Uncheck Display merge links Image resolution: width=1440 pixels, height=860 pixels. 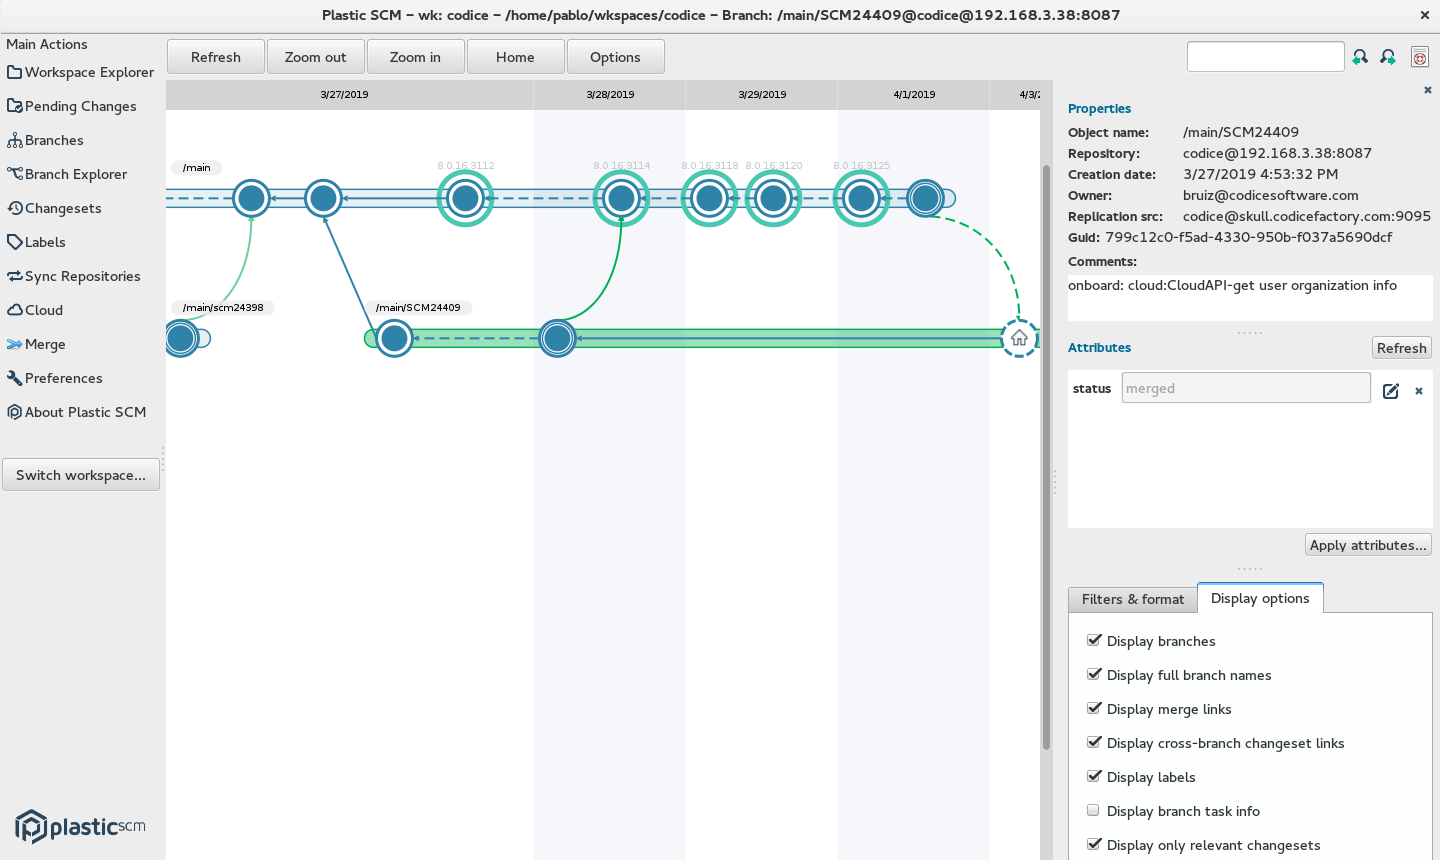[1094, 708]
